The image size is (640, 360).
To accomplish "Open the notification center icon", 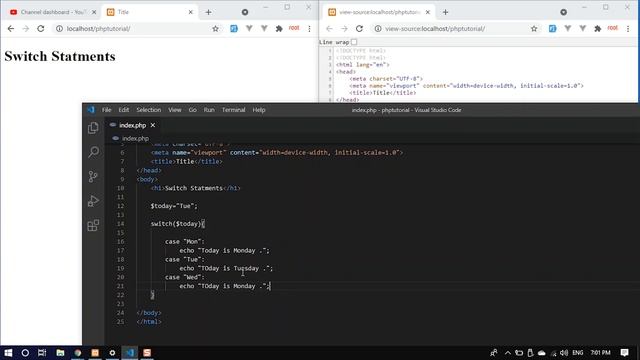I will point(624,353).
